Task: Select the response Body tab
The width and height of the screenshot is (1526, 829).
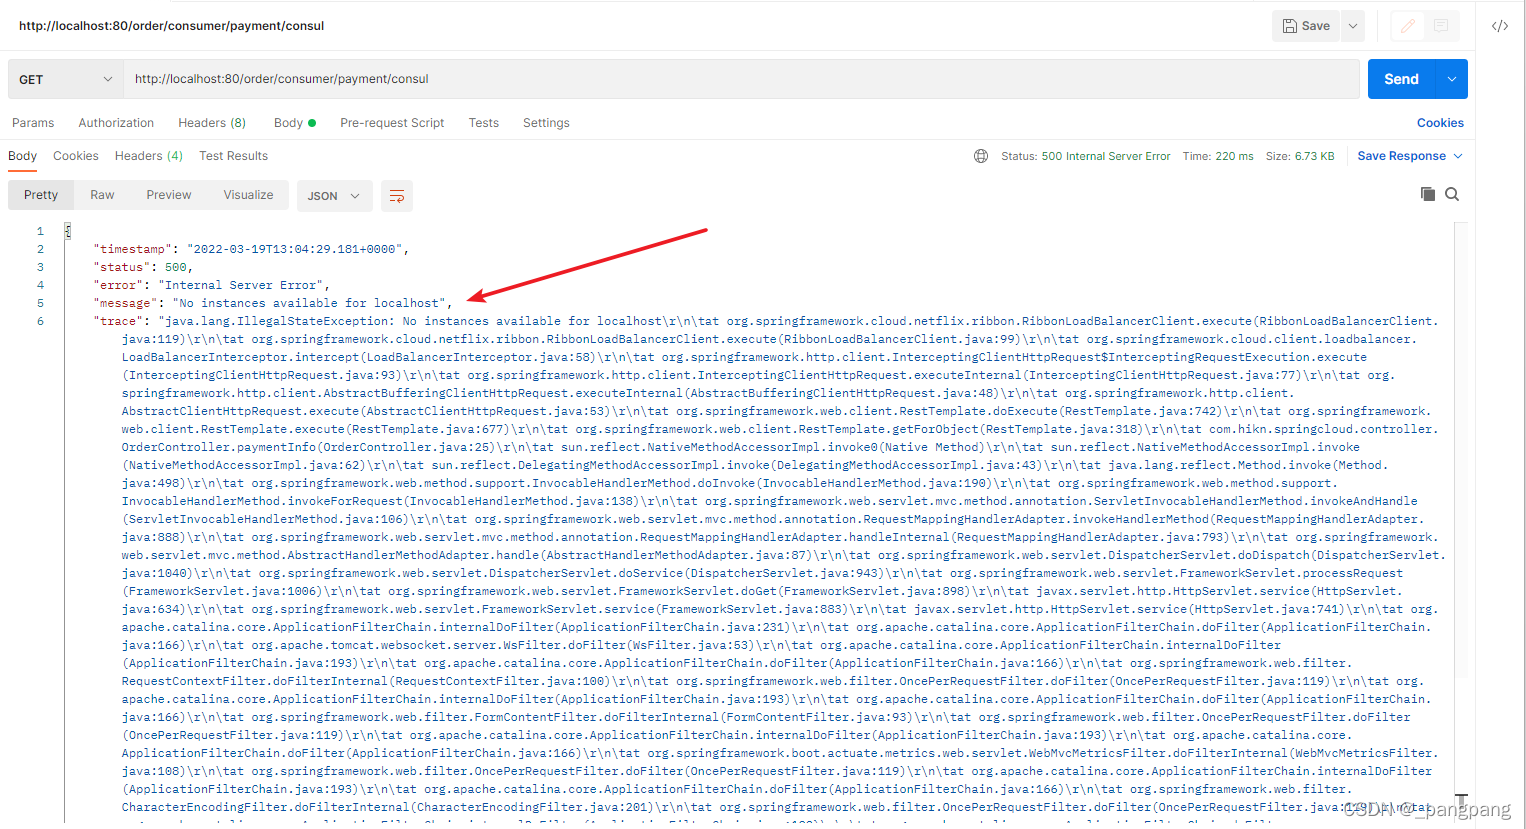Action: 22,156
